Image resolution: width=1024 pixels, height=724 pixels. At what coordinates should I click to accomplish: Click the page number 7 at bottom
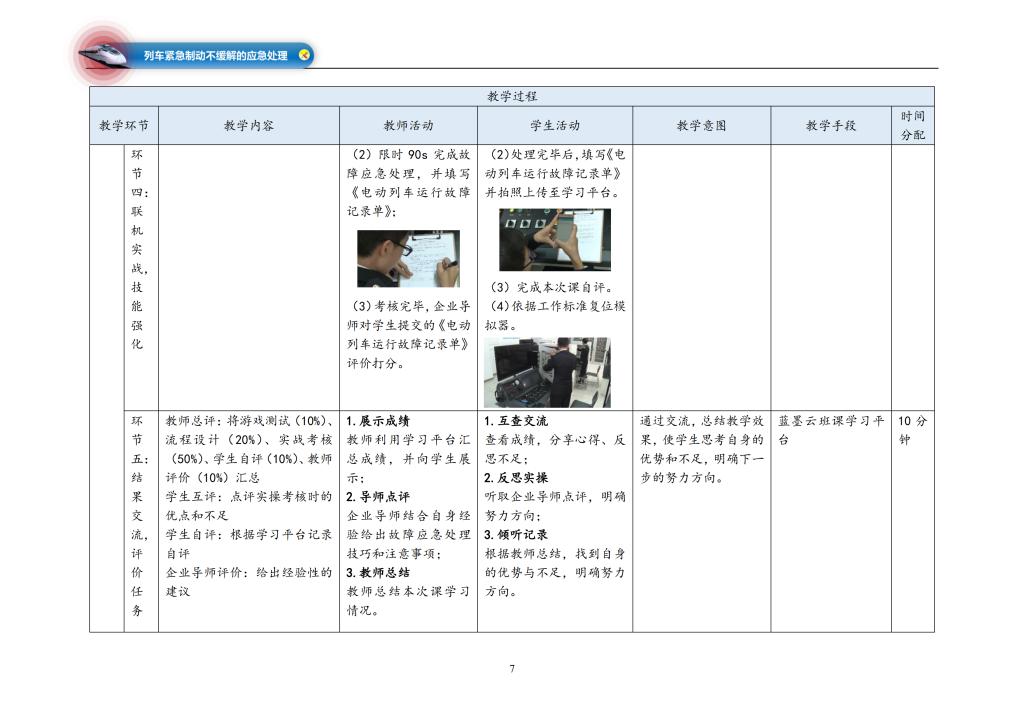[x=512, y=669]
